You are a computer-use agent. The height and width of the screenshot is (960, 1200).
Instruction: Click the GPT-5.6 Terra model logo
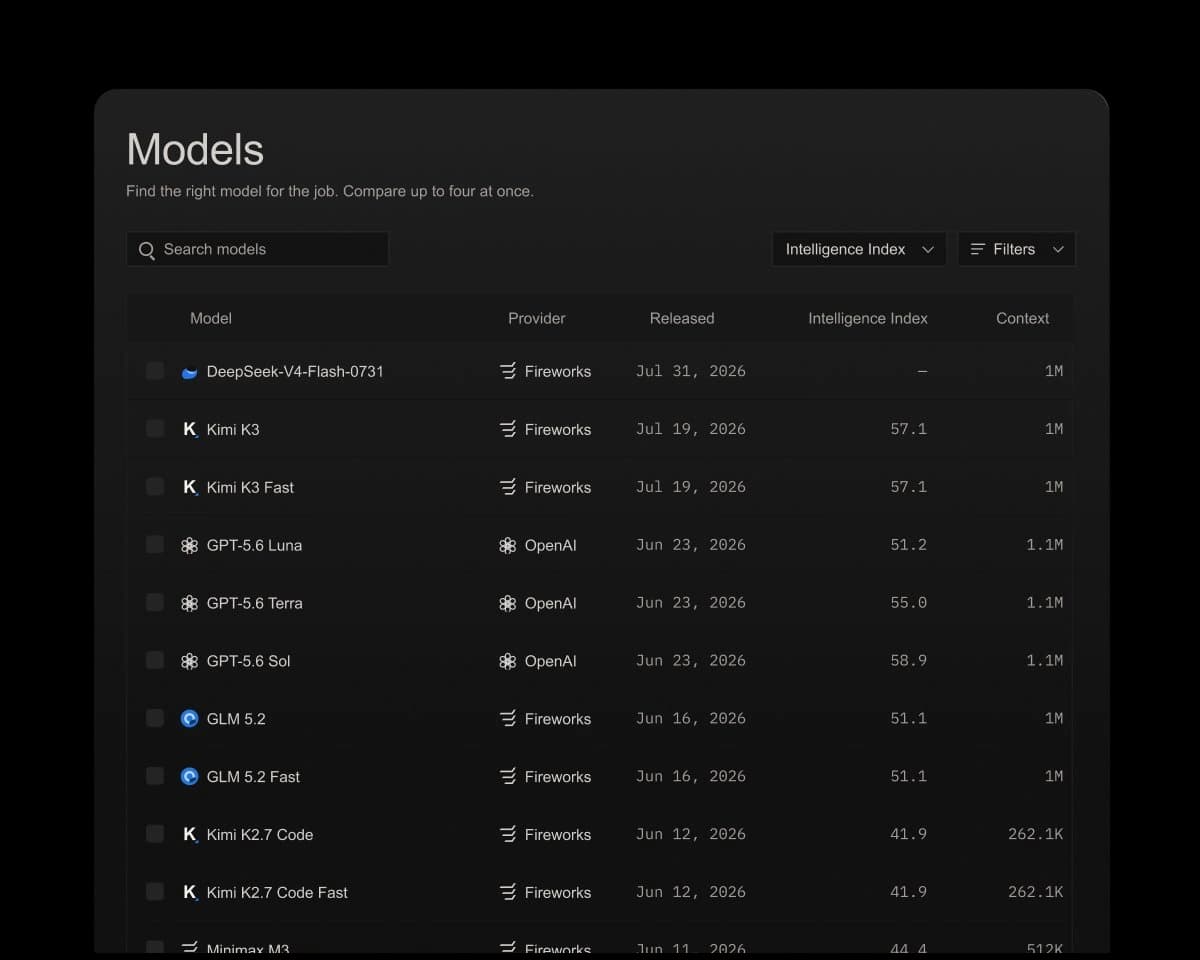coord(189,603)
